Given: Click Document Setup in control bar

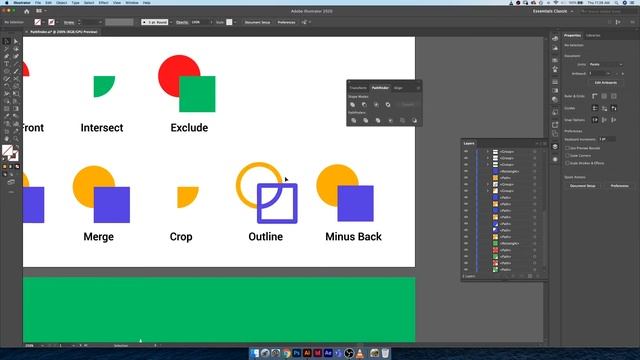Looking at the screenshot, I should coord(258,22).
